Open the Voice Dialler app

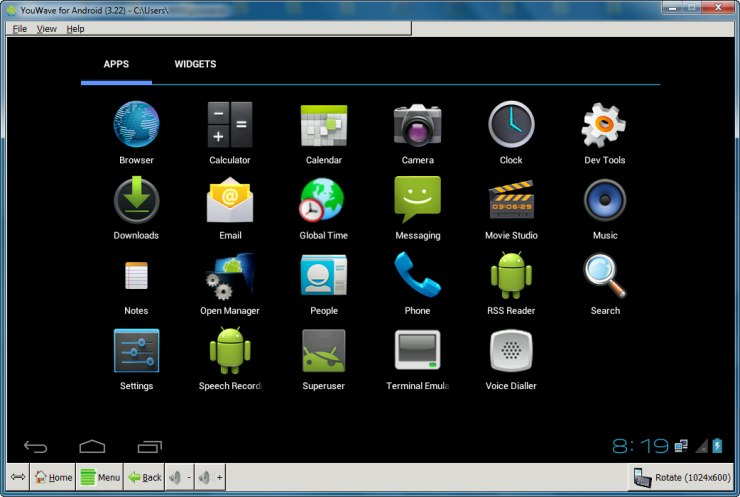coord(511,351)
